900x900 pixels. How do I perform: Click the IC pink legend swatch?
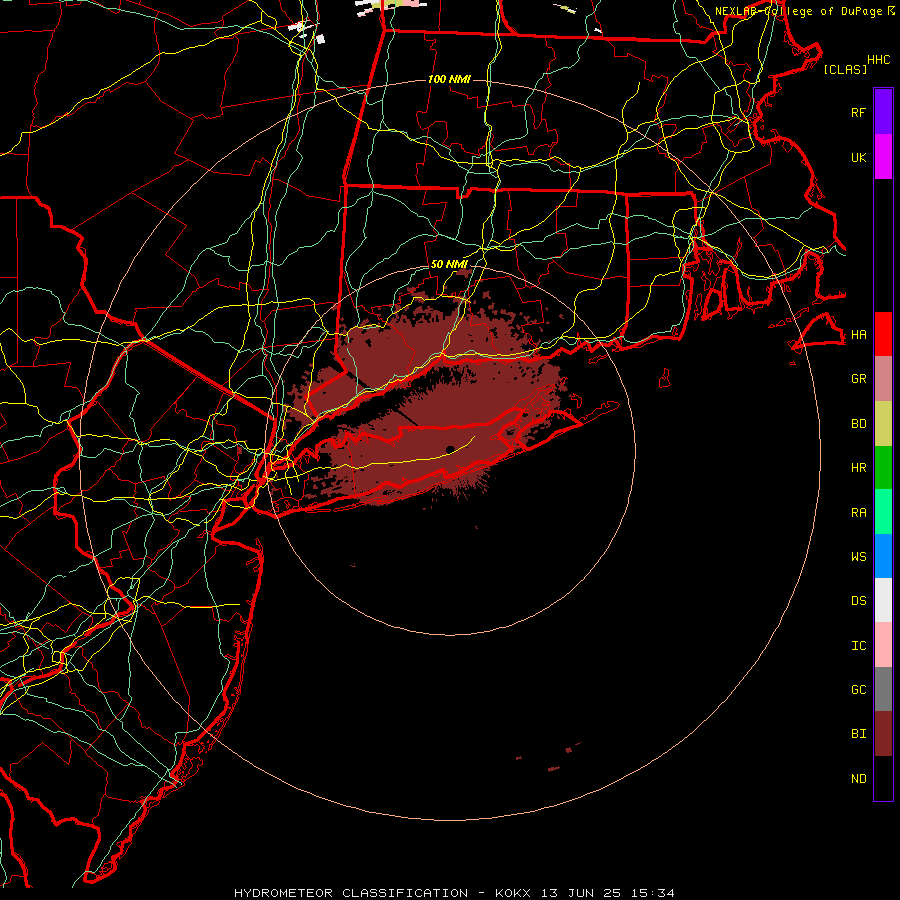[x=883, y=645]
